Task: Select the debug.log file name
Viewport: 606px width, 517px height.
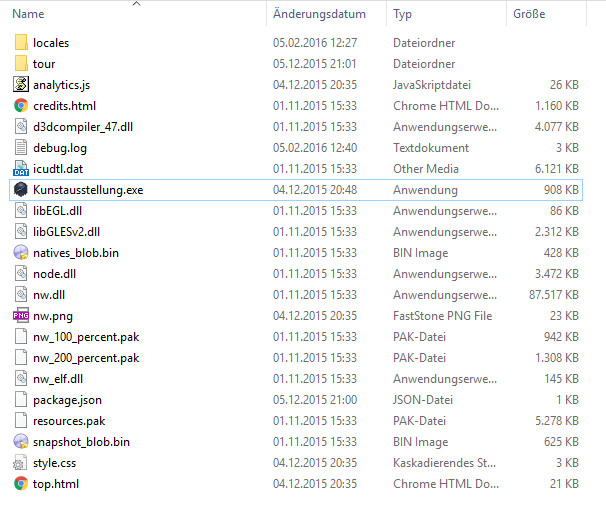Action: tap(59, 148)
